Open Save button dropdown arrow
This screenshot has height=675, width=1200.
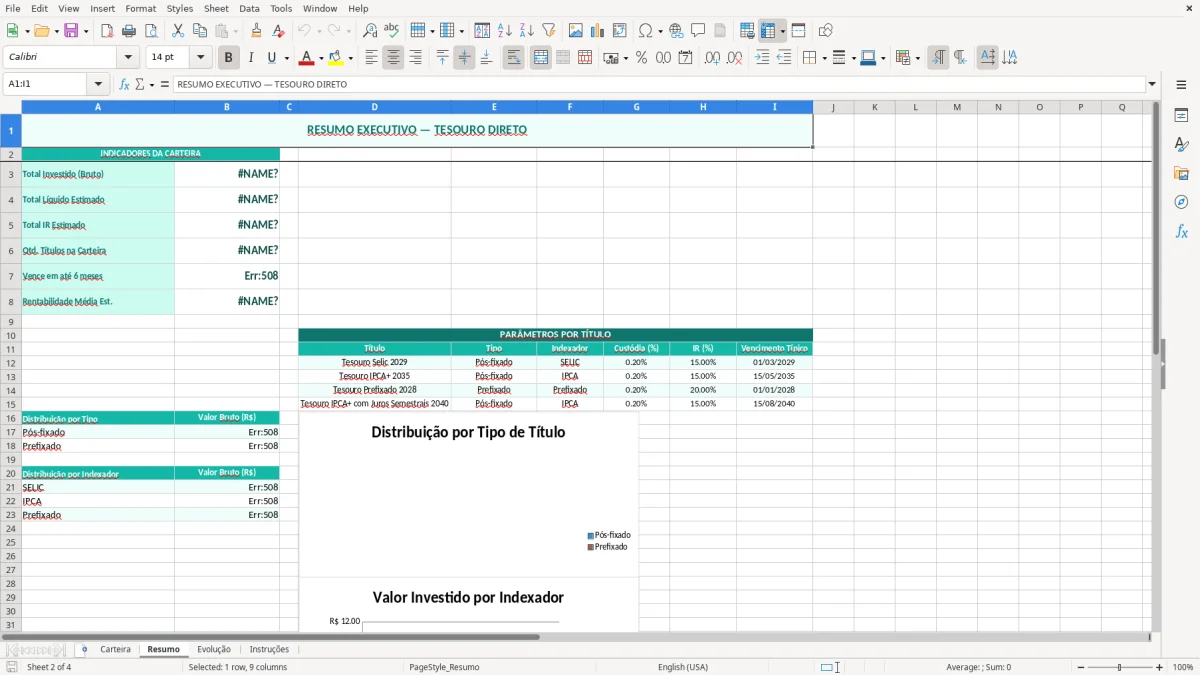pyautogui.click(x=86, y=31)
